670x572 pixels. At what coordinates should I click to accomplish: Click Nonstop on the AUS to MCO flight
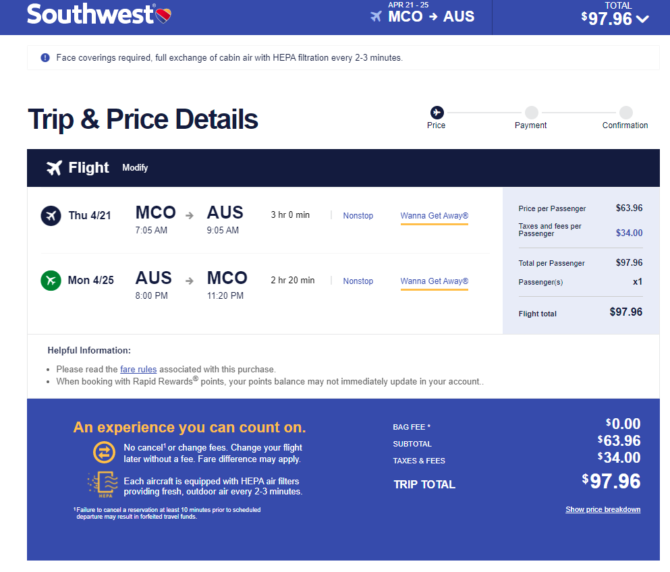pos(358,281)
